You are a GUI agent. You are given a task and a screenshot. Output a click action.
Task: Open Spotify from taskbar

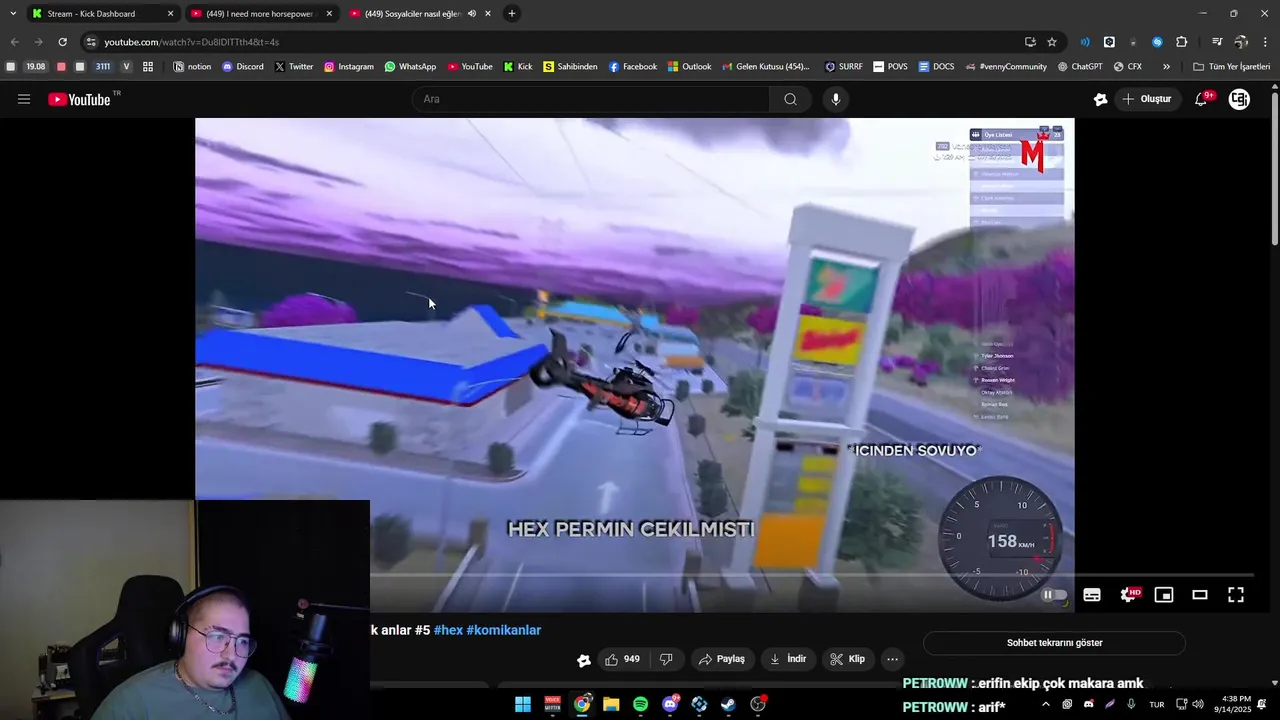click(640, 704)
